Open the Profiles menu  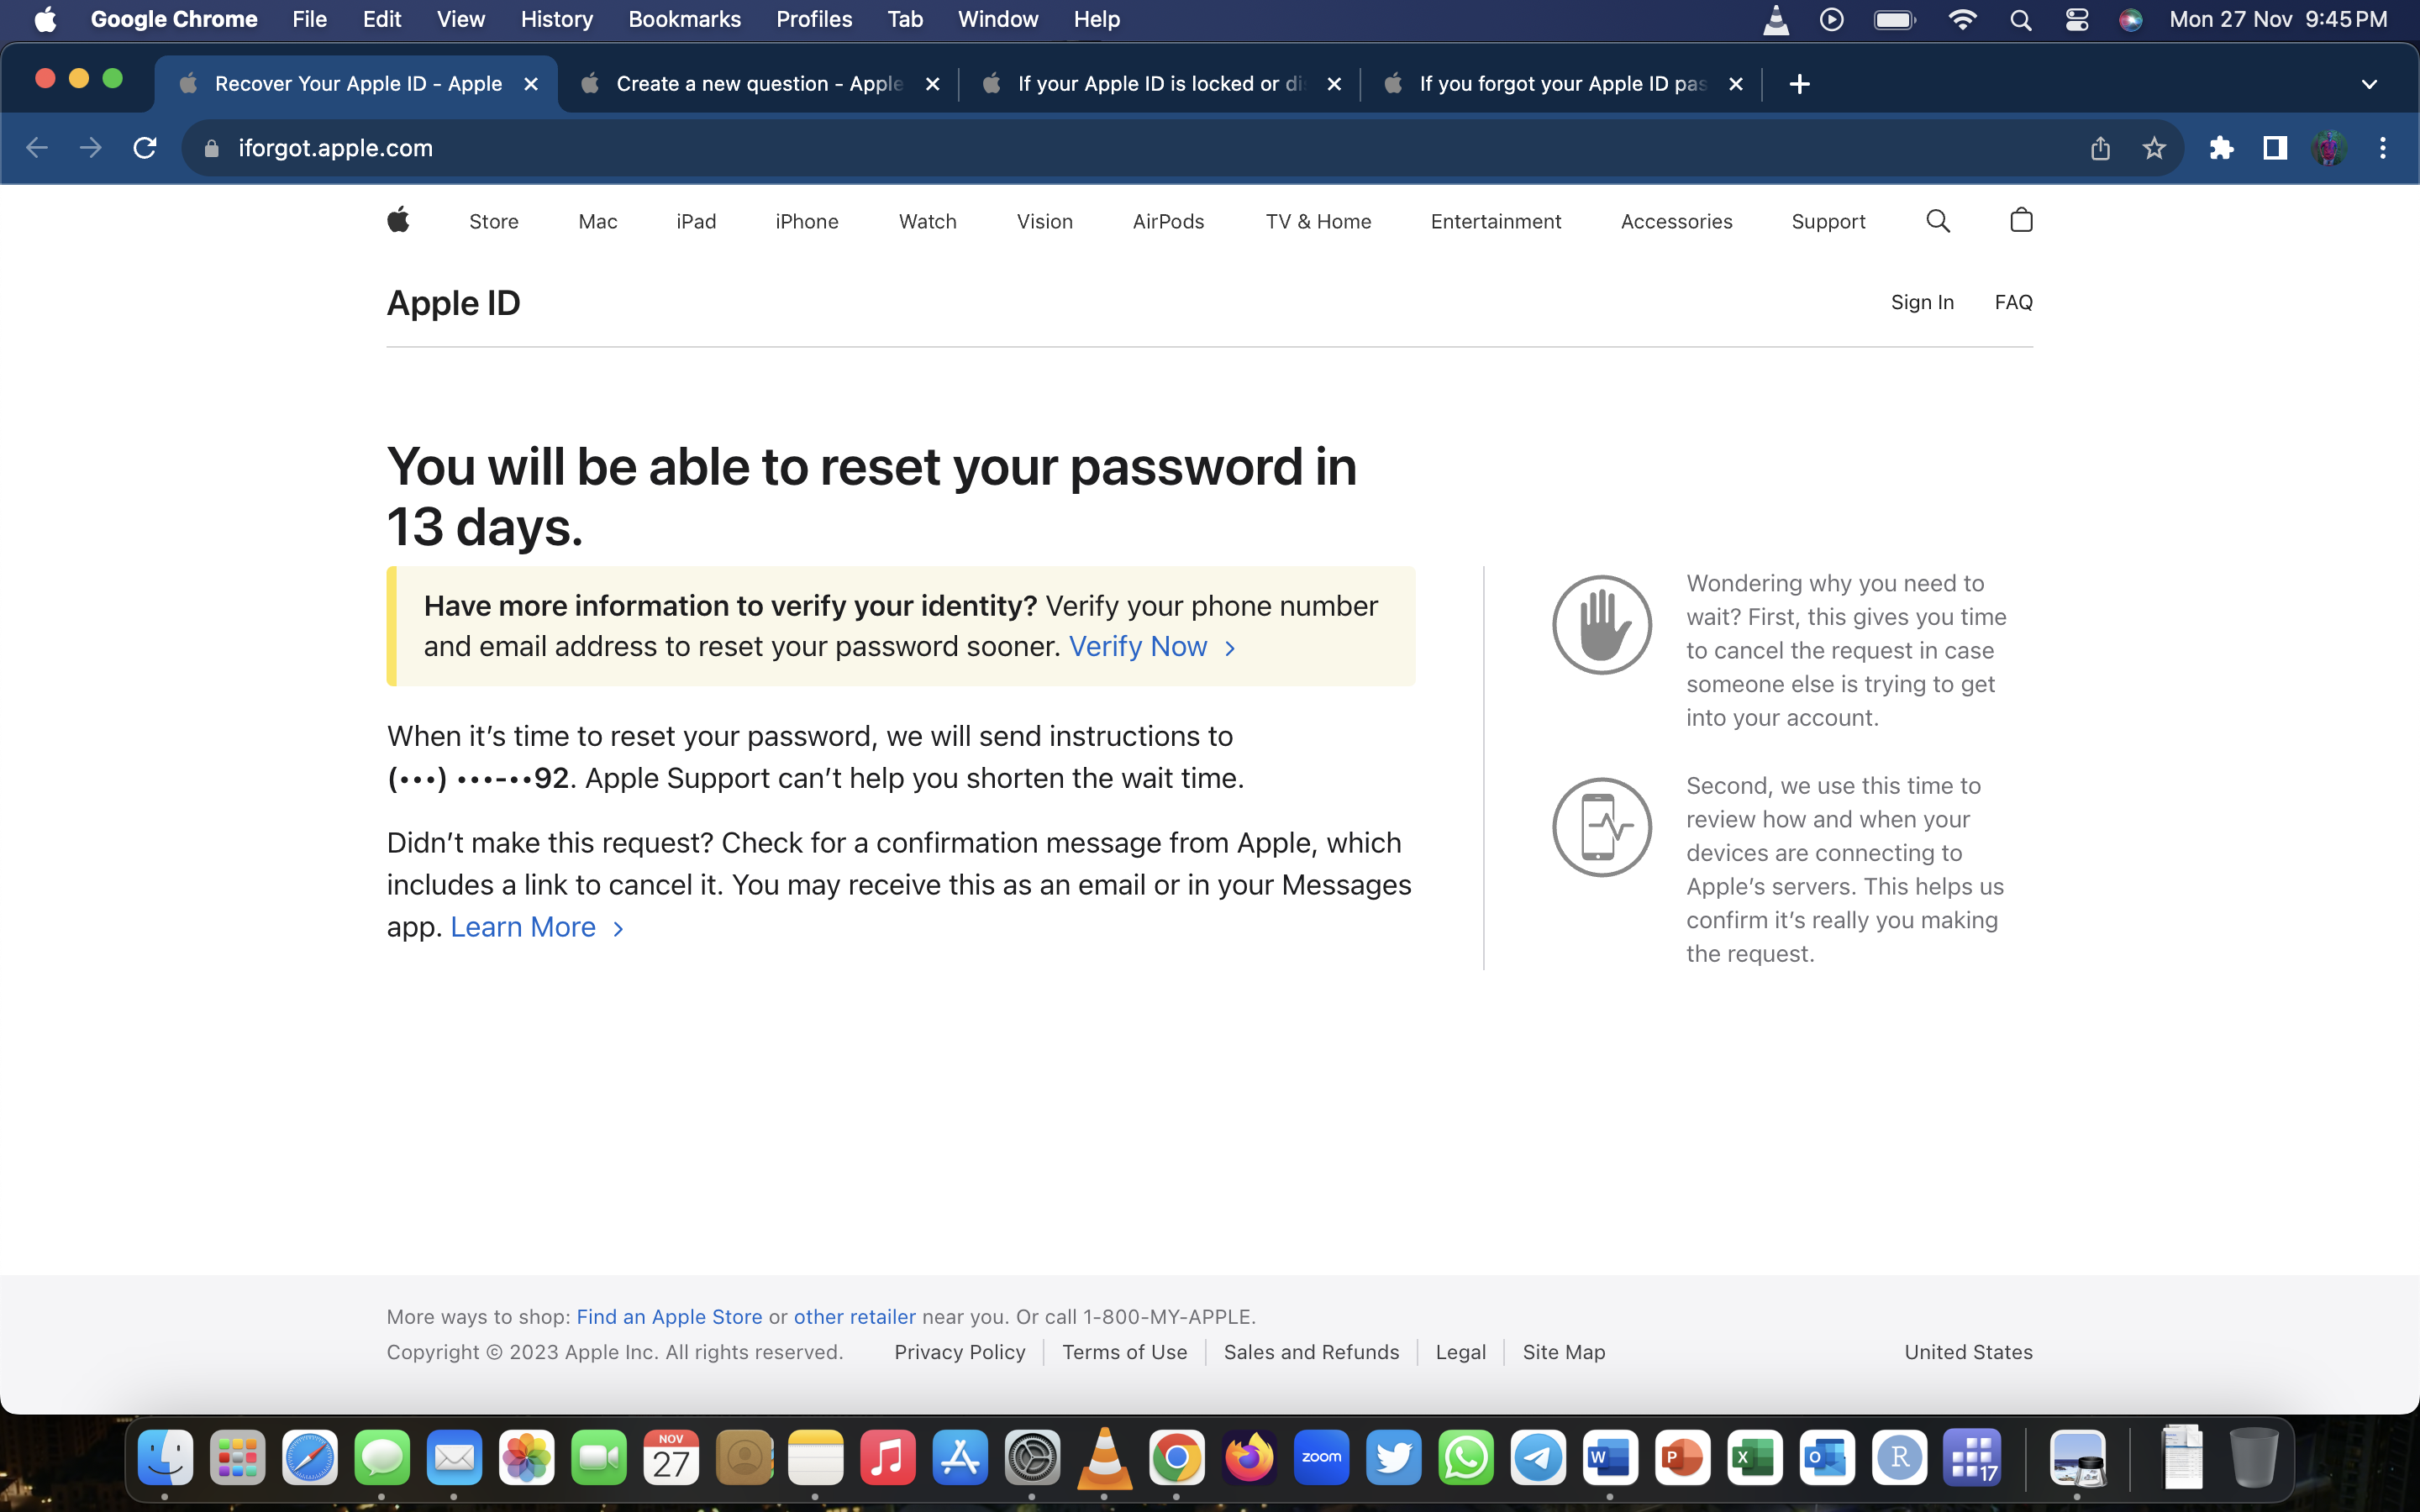(x=814, y=20)
